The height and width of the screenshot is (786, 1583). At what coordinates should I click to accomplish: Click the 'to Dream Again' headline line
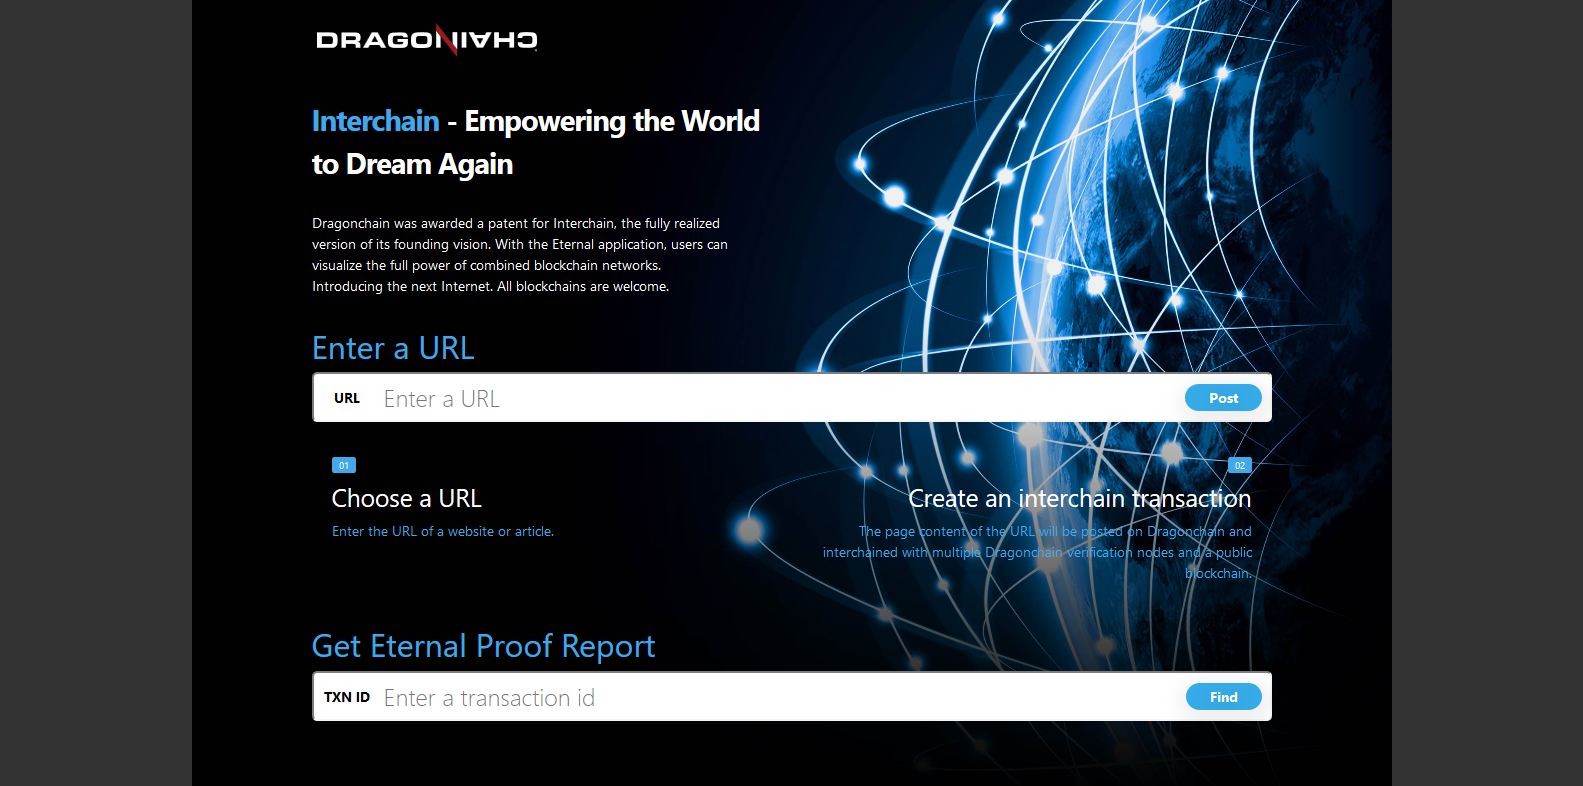tap(412, 164)
